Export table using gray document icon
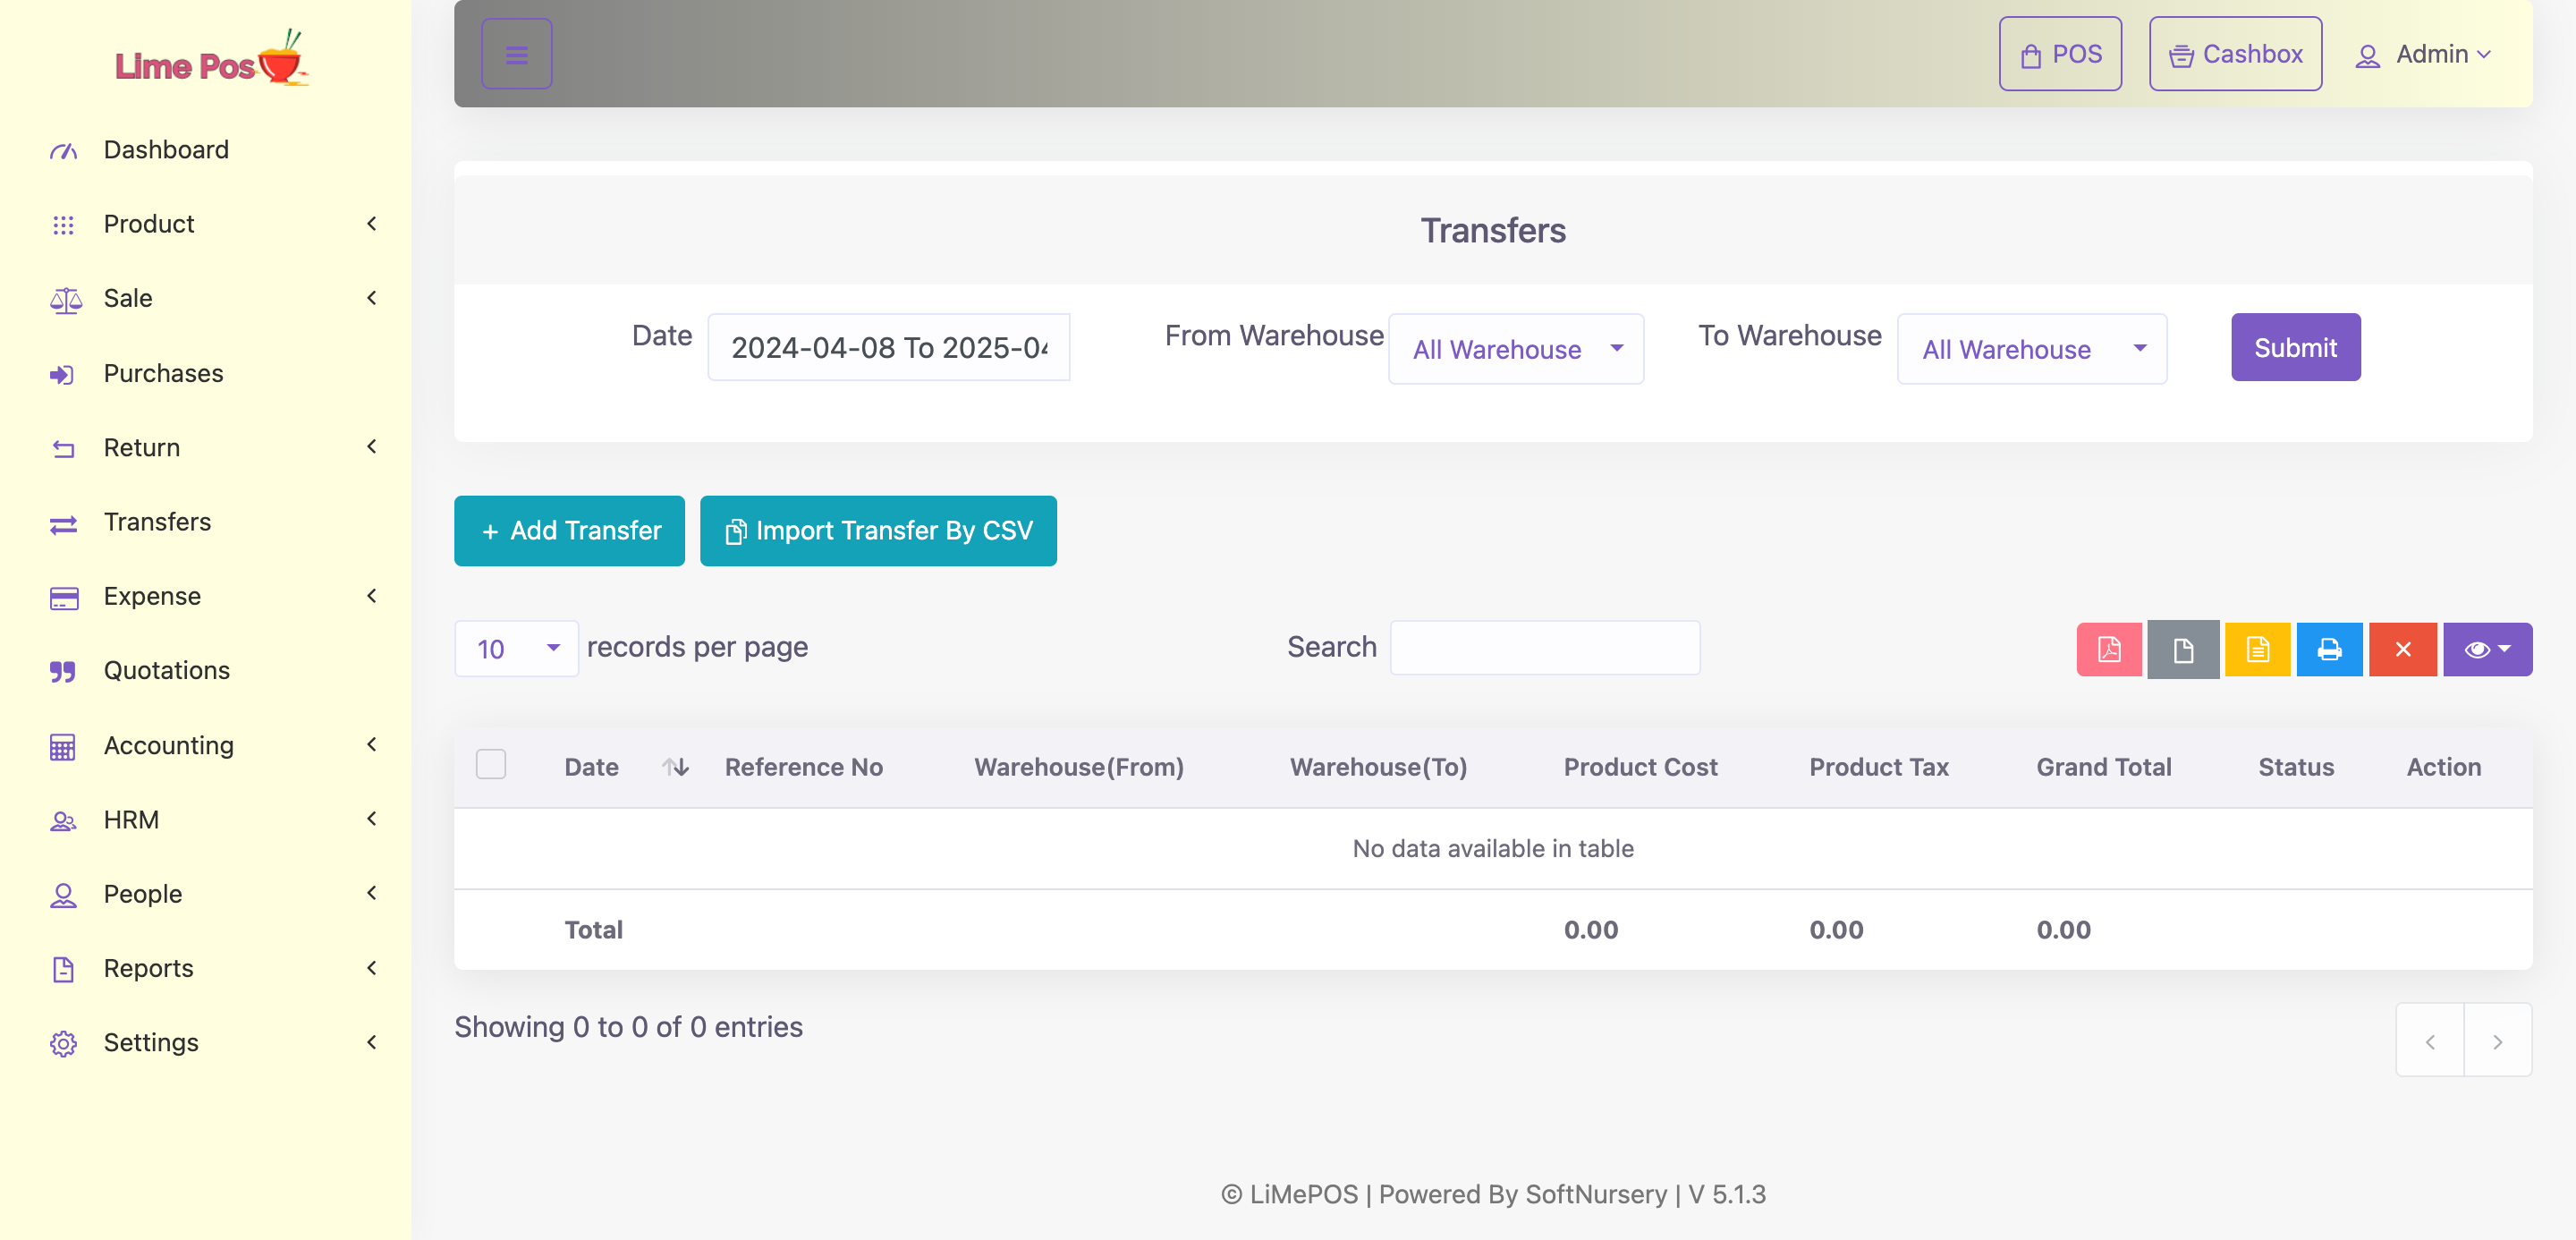The image size is (2576, 1240). [2182, 649]
